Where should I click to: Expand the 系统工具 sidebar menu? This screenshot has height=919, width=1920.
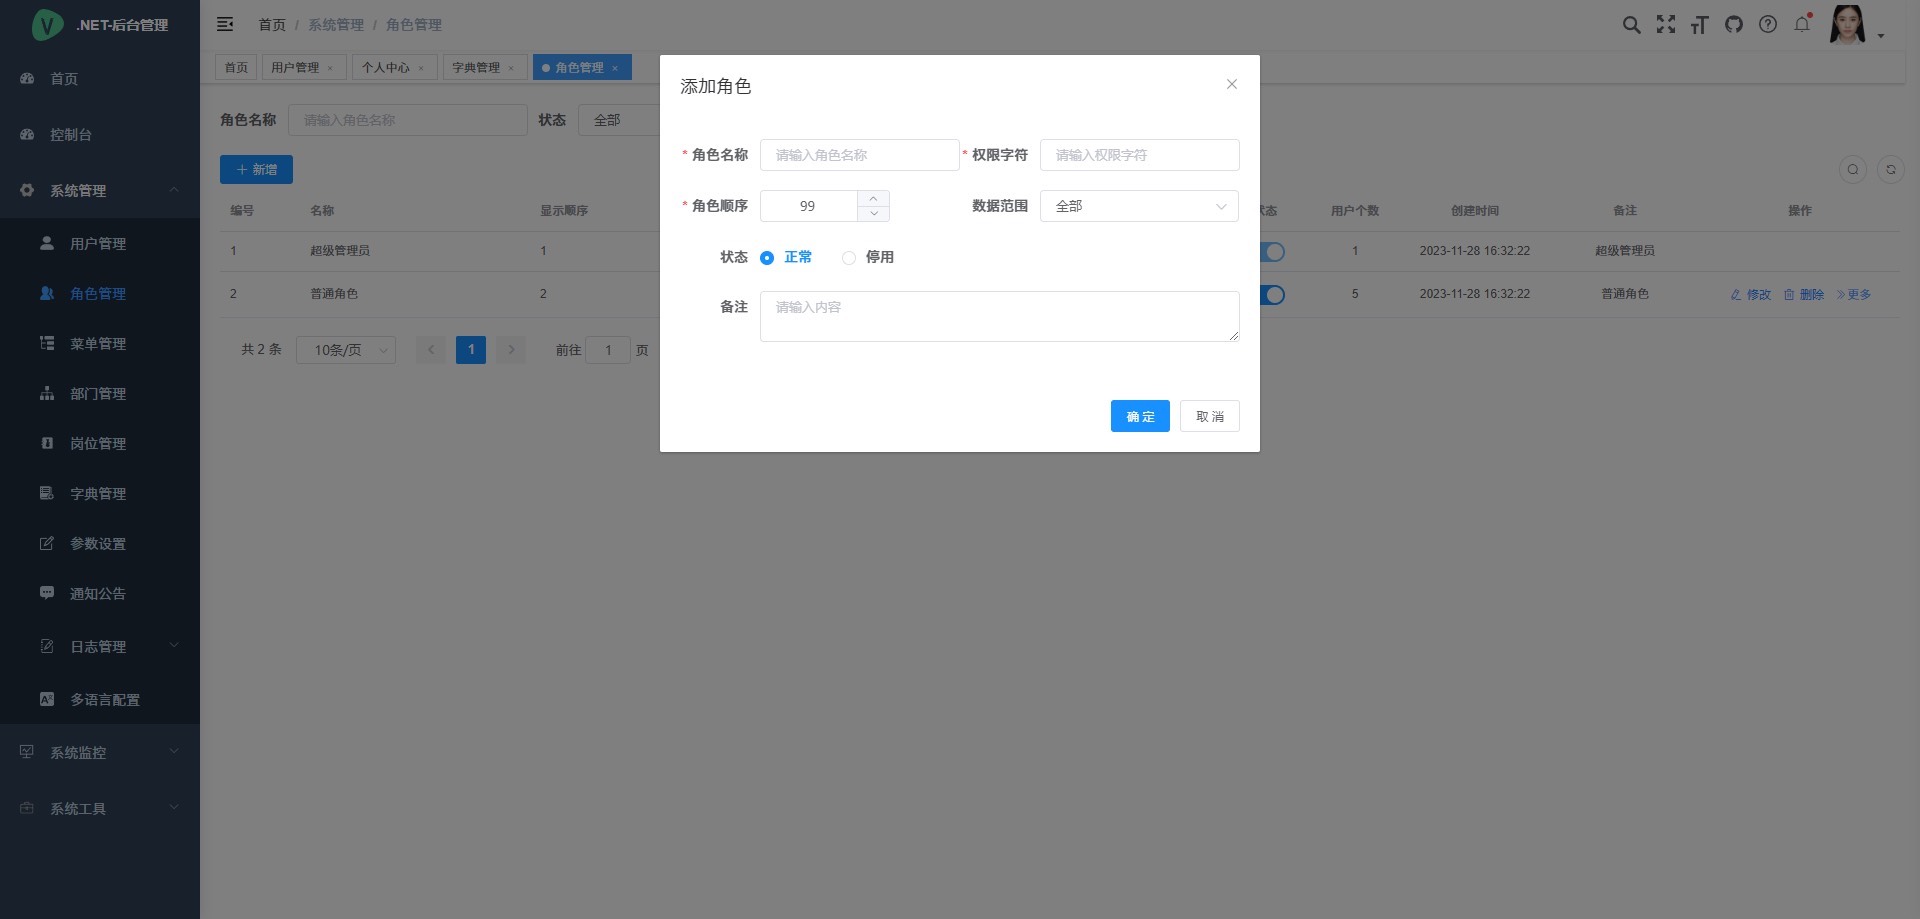click(174, 808)
